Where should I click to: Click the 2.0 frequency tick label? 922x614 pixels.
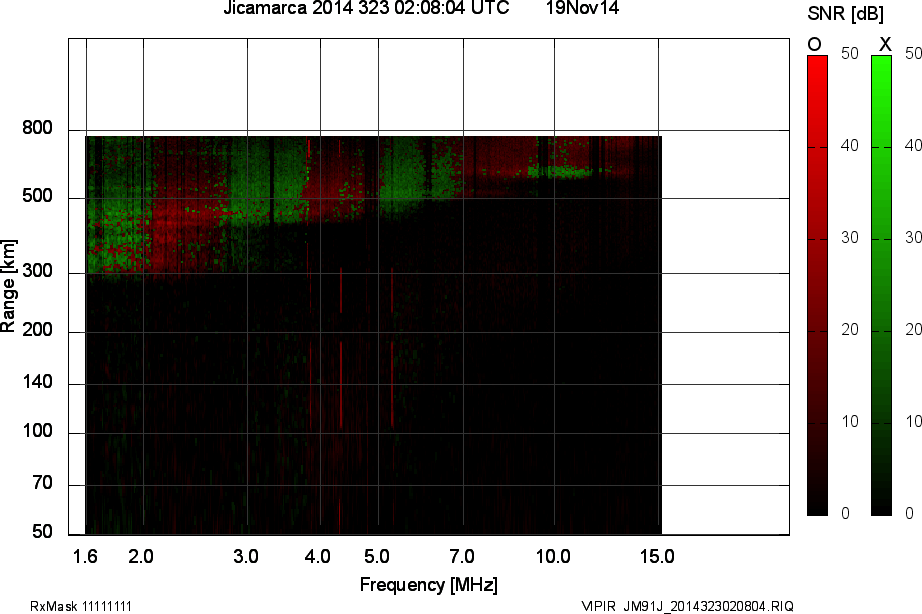click(x=141, y=556)
